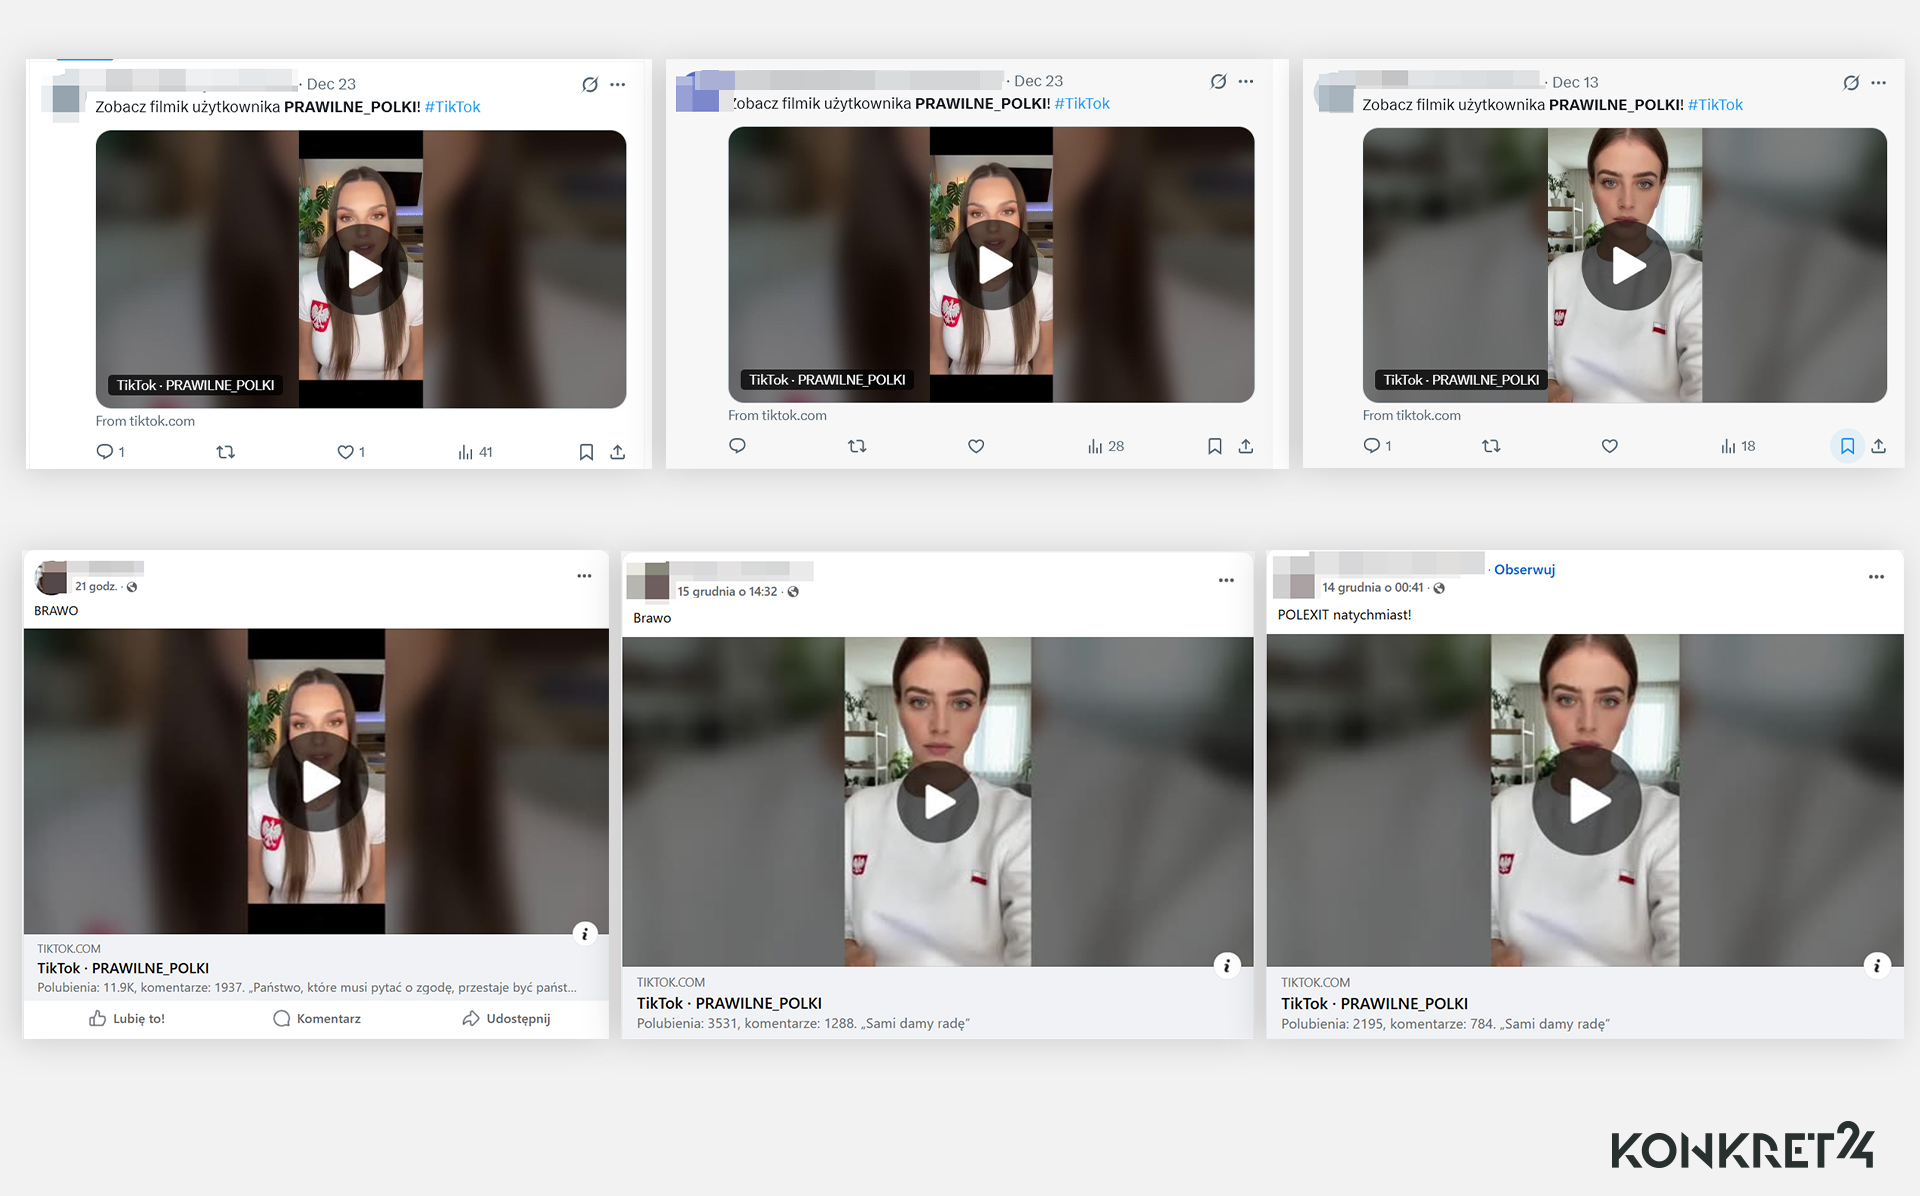Open three-dot menu on BRAWO post
The width and height of the screenshot is (1920, 1196).
pyautogui.click(x=584, y=576)
